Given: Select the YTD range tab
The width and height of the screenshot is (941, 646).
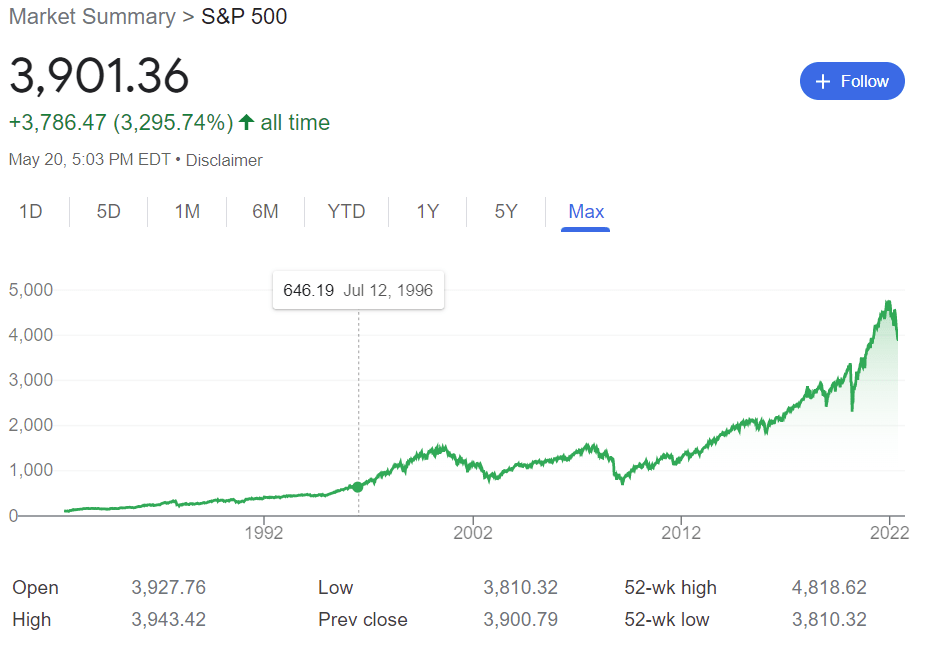Looking at the screenshot, I should click(x=346, y=211).
